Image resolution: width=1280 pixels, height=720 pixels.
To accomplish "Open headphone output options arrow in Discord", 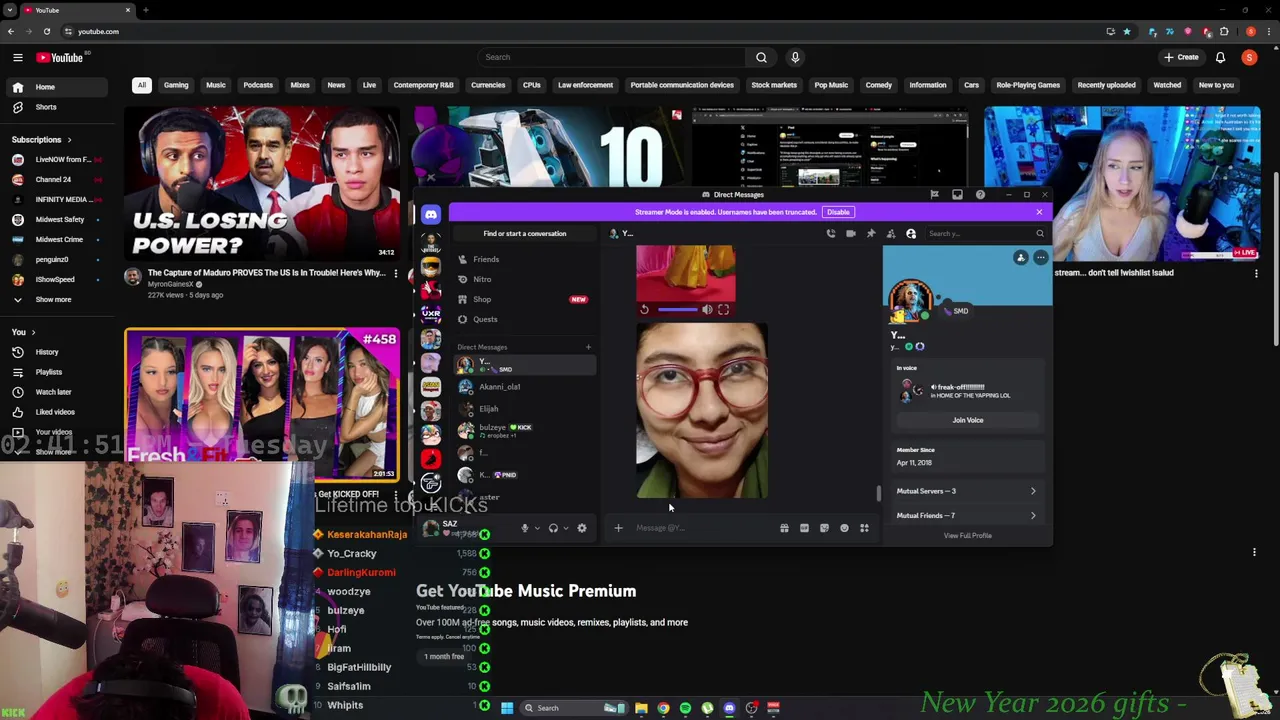I will click(566, 528).
